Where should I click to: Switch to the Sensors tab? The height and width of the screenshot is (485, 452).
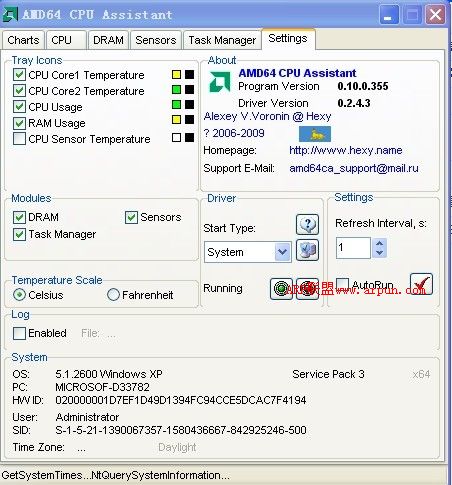[x=156, y=40]
